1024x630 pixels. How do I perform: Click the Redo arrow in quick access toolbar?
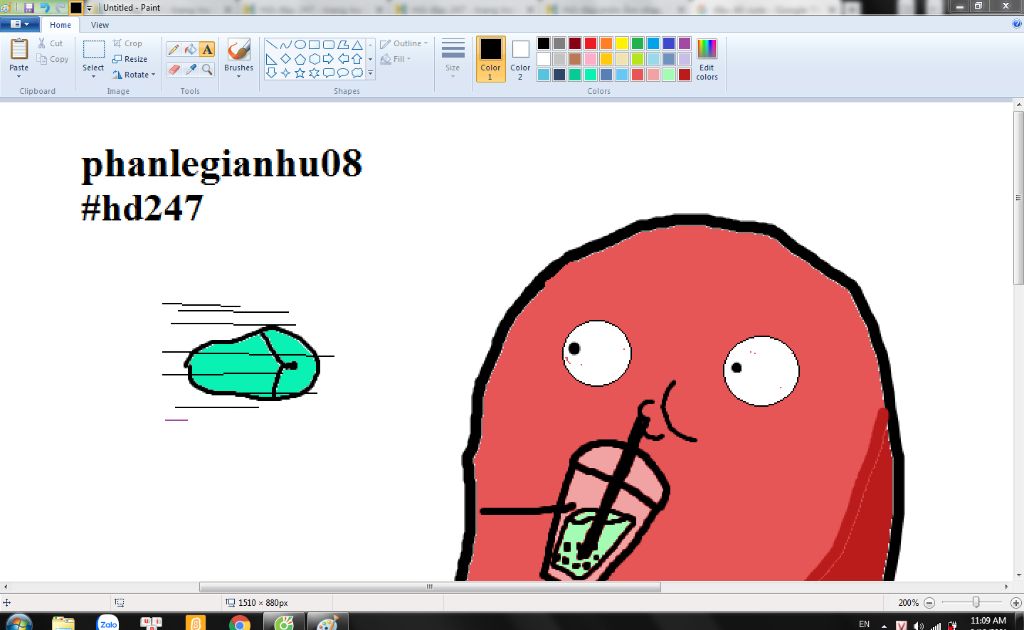(x=60, y=8)
